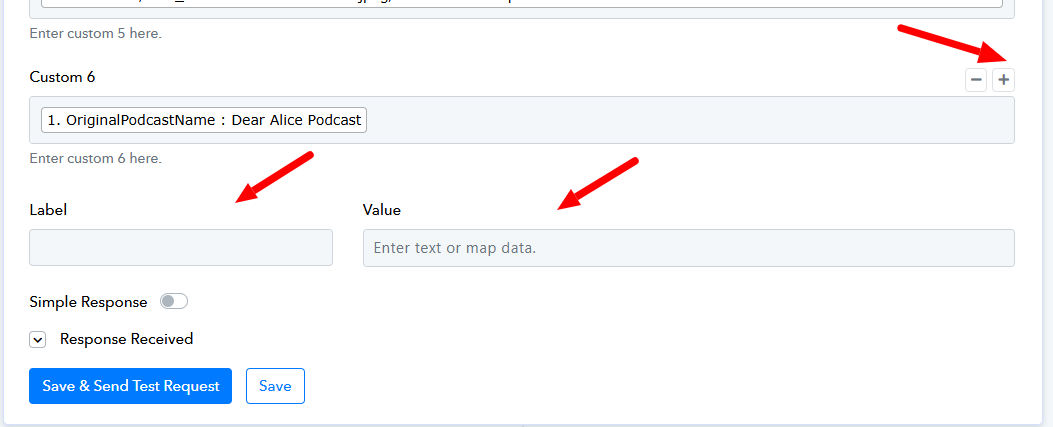Screen dimensions: 1053x427
Task: Click Save & Send Test Request
Action: [130, 386]
